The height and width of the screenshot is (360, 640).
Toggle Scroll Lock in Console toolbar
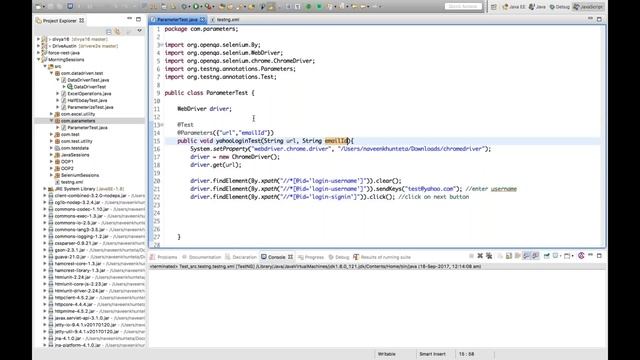point(509,256)
